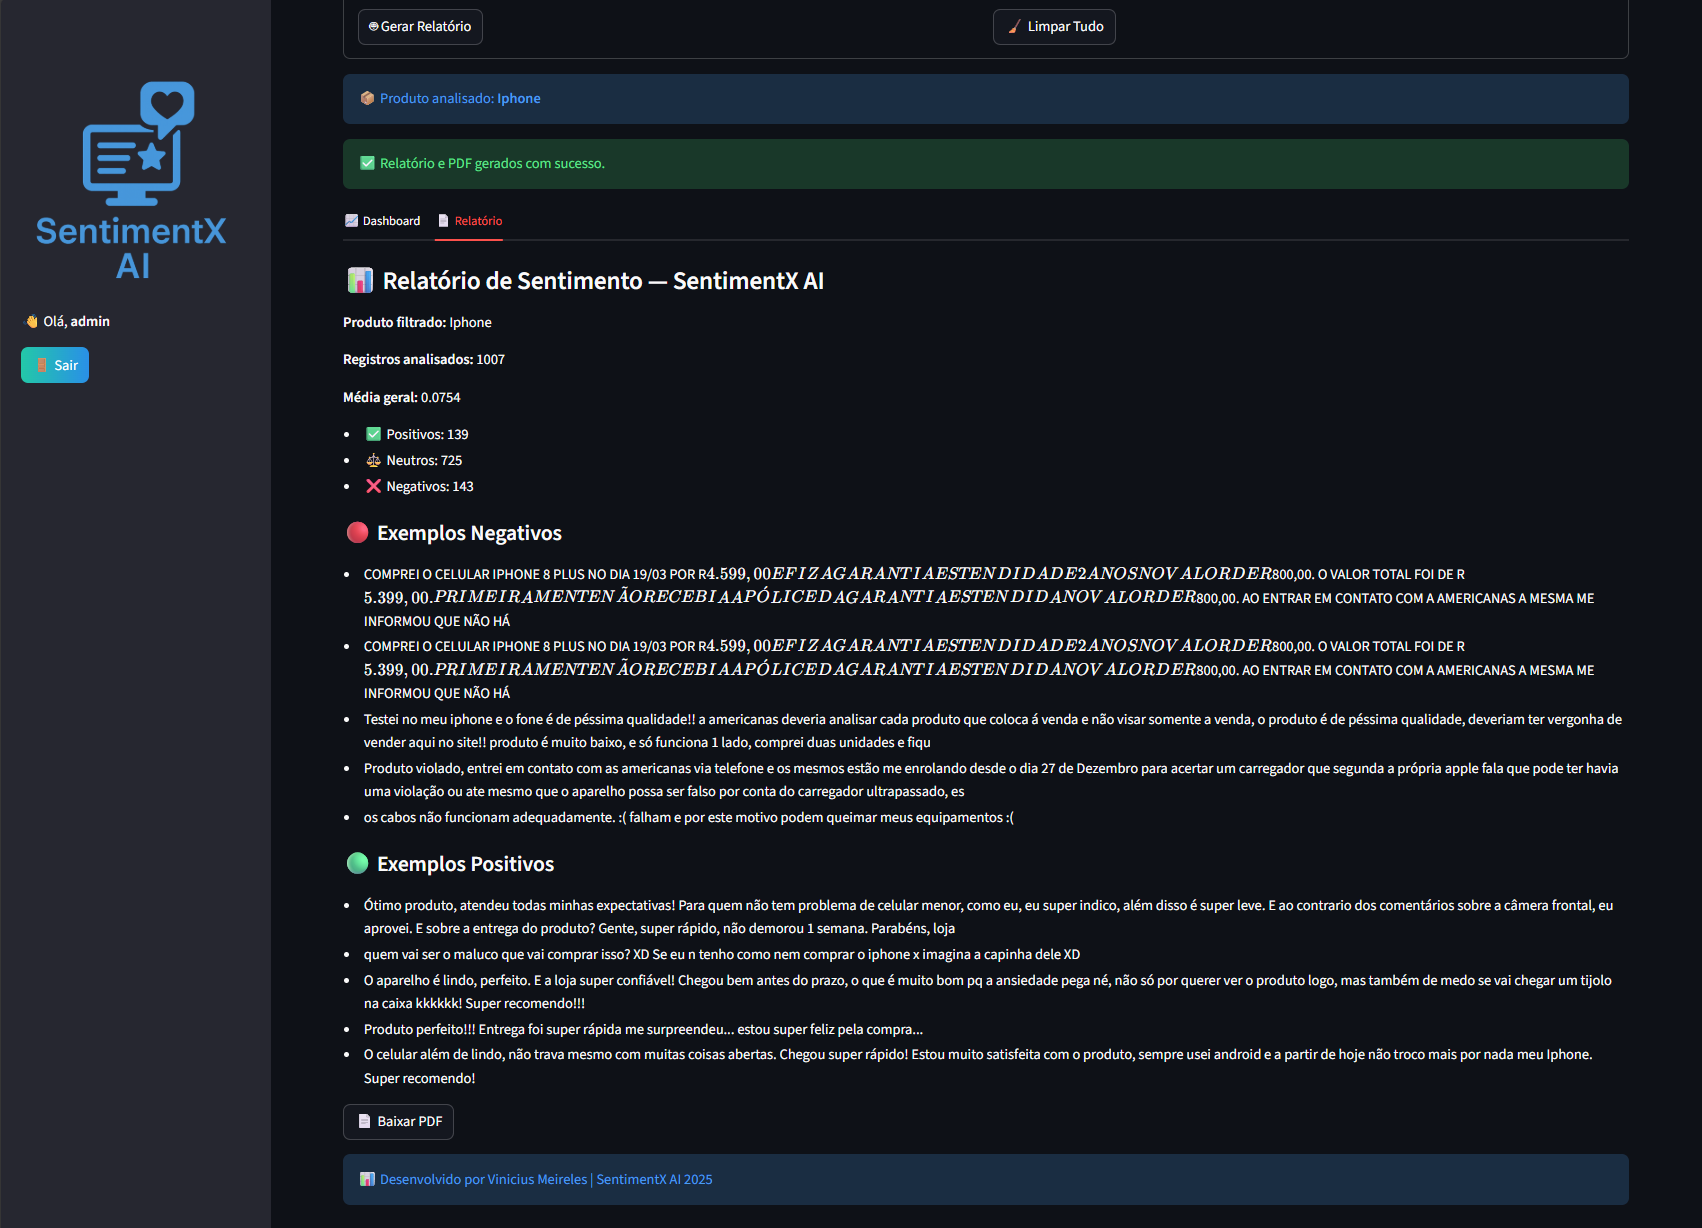Select the Relatório tab
The width and height of the screenshot is (1702, 1228).
tap(470, 221)
